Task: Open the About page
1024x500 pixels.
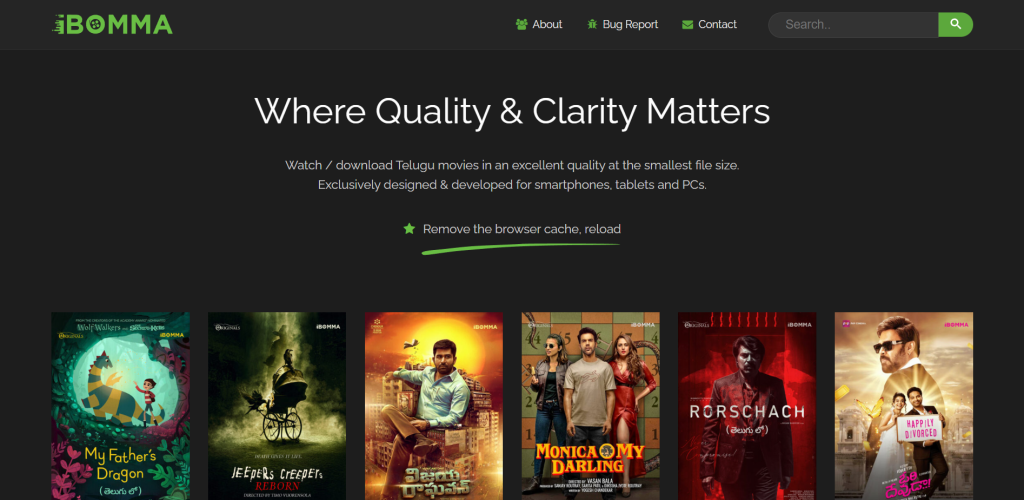Action: pos(547,25)
